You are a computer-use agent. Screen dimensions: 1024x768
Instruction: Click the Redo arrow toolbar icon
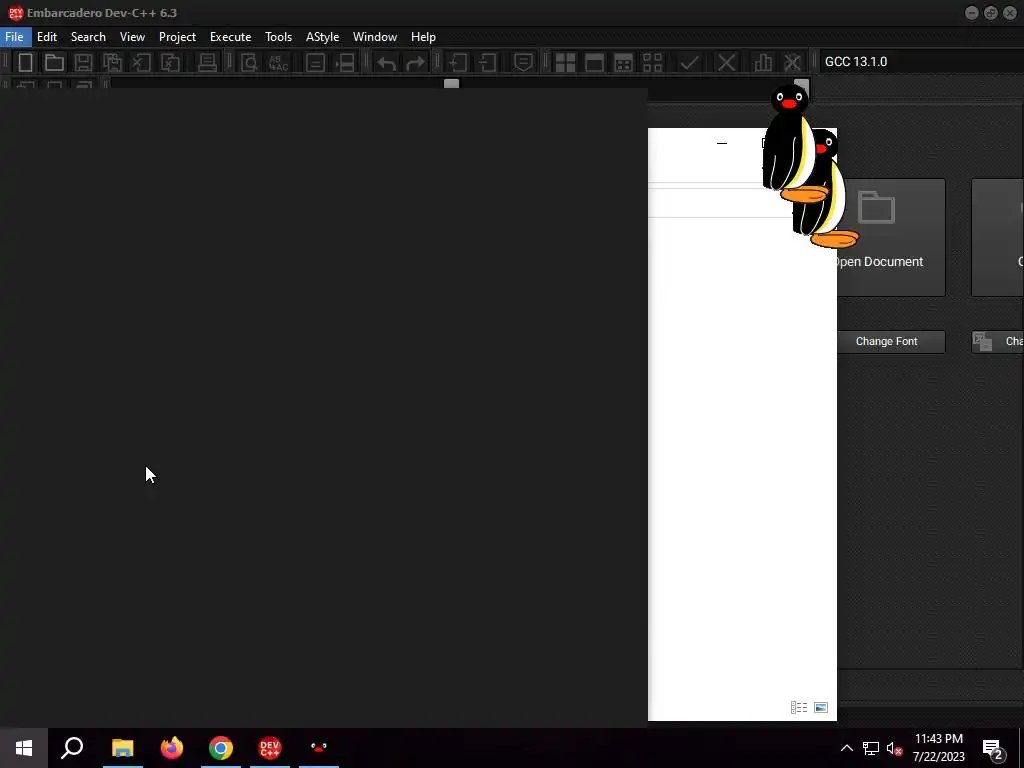[415, 63]
